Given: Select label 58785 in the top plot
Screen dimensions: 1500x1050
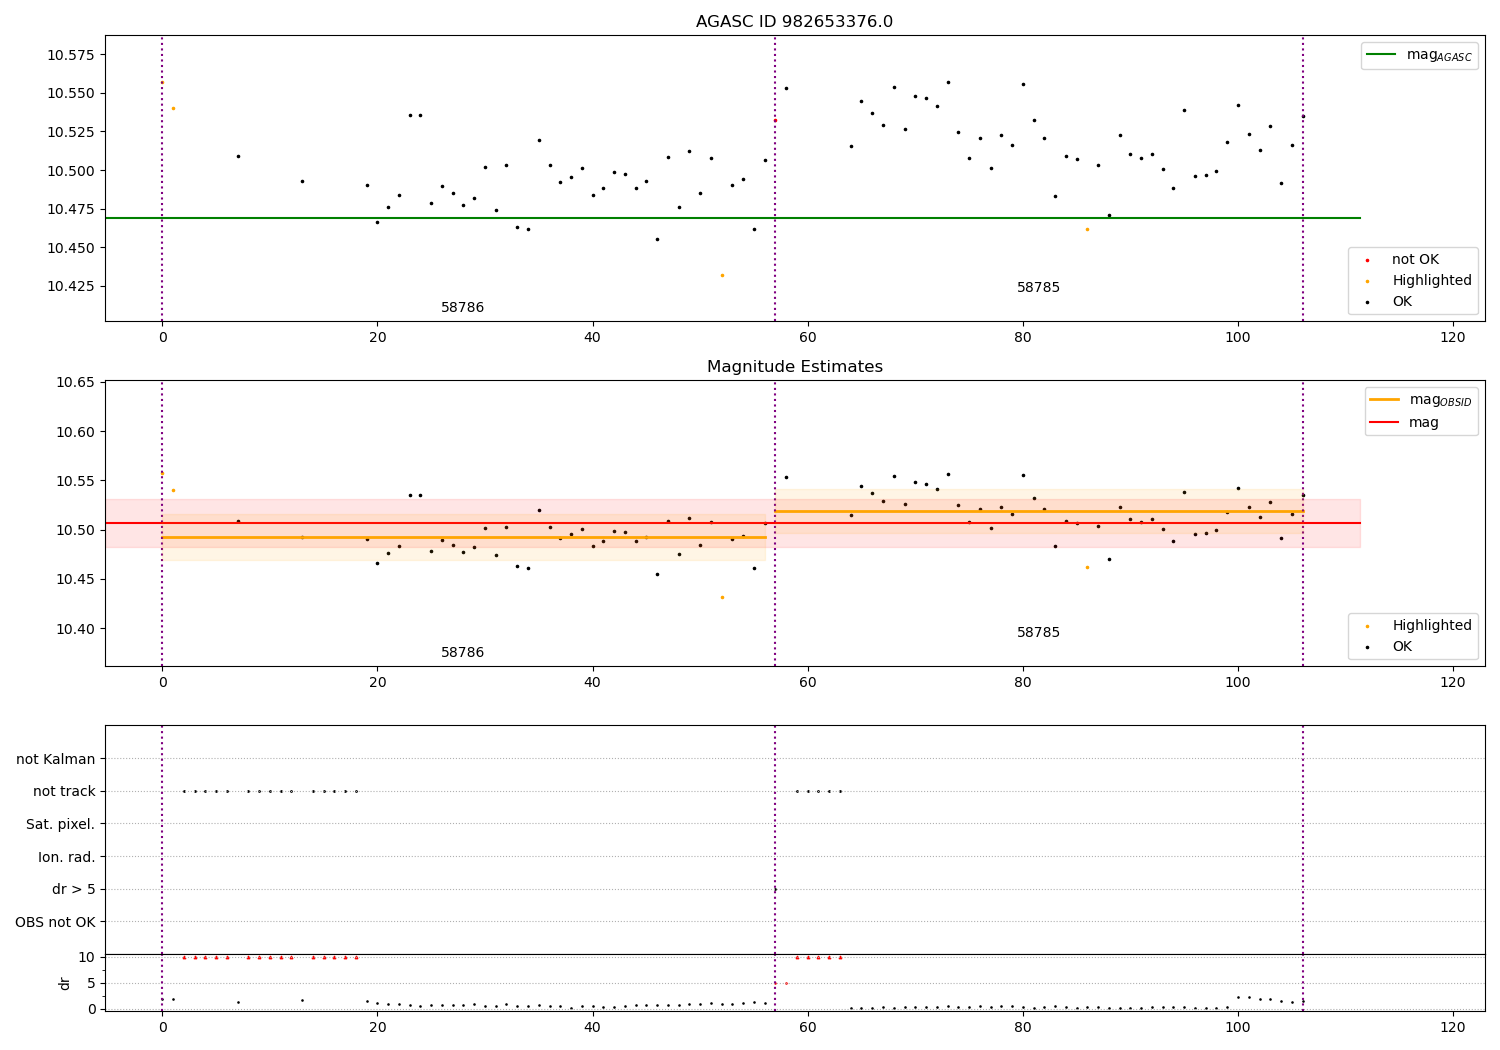Looking at the screenshot, I should [1038, 288].
